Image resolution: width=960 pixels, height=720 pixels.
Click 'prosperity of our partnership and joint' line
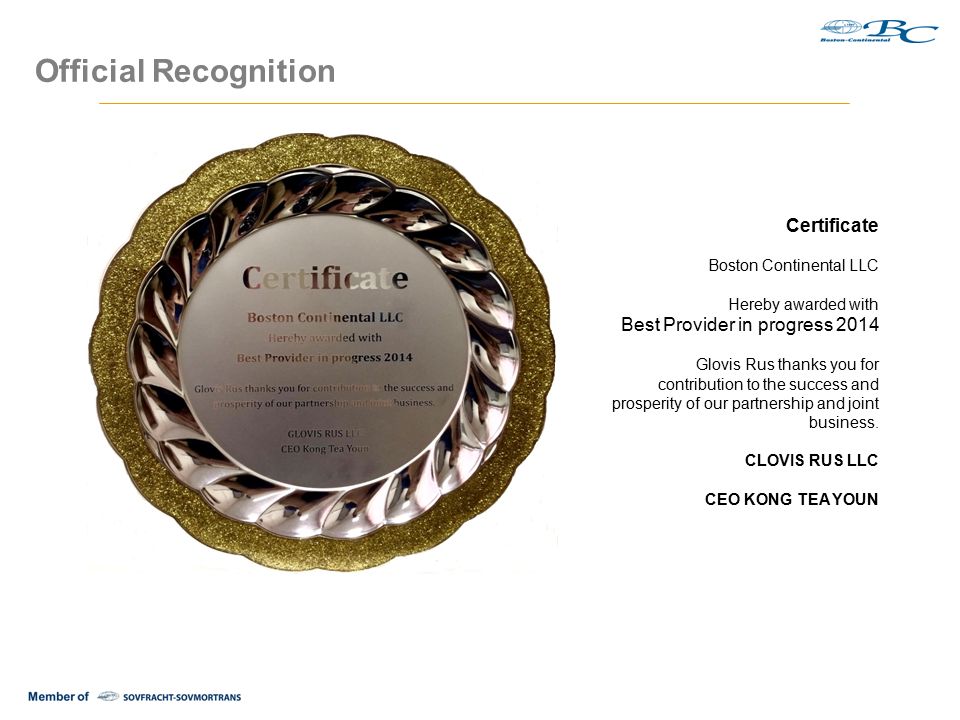point(745,403)
